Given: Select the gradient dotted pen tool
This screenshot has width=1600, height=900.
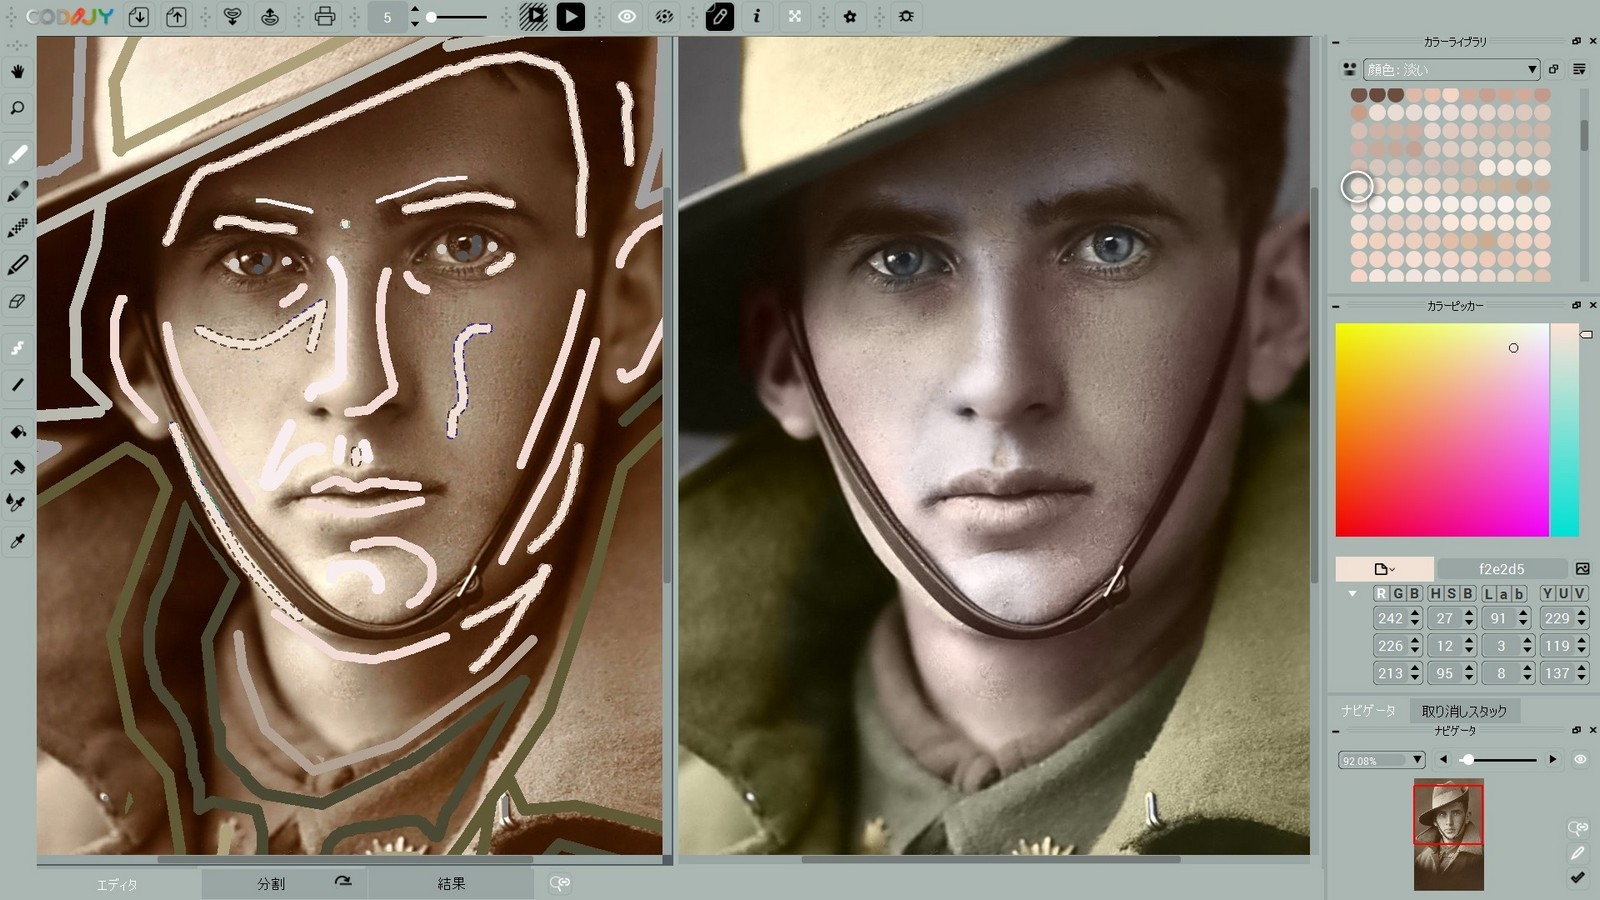Looking at the screenshot, I should 18,229.
